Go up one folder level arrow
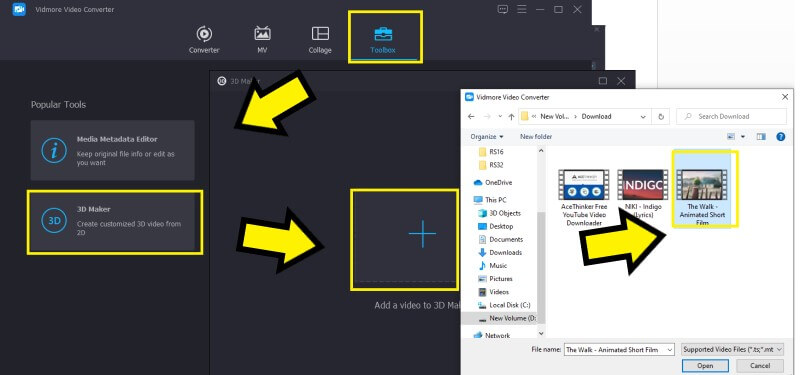This screenshot has width=800, height=375. point(511,116)
